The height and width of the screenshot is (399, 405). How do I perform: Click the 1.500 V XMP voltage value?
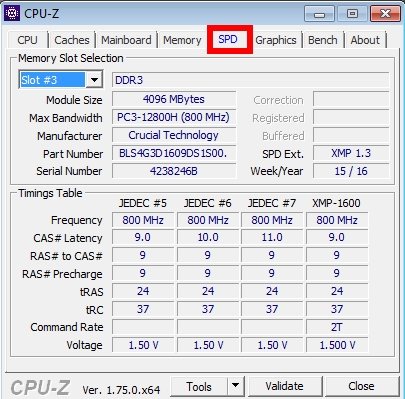[x=337, y=345]
